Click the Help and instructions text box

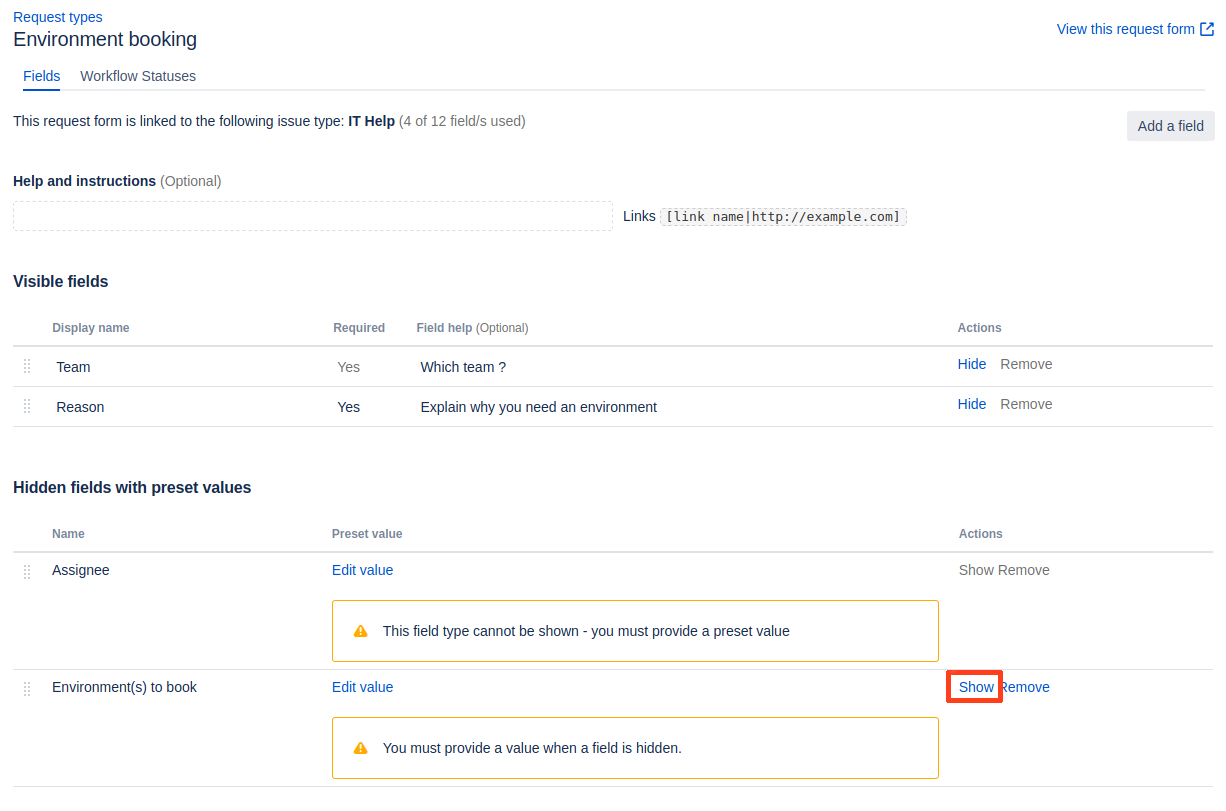(312, 216)
